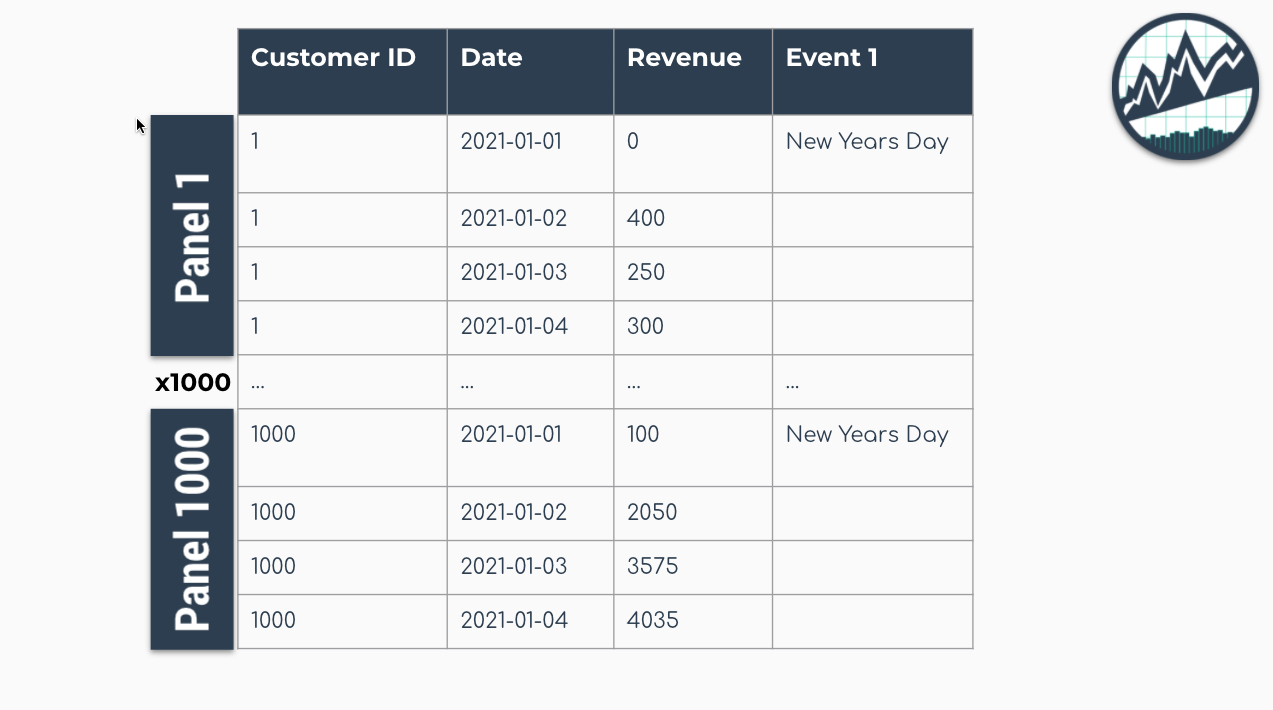
Task: Select the Customer ID column header
Action: [x=333, y=58]
